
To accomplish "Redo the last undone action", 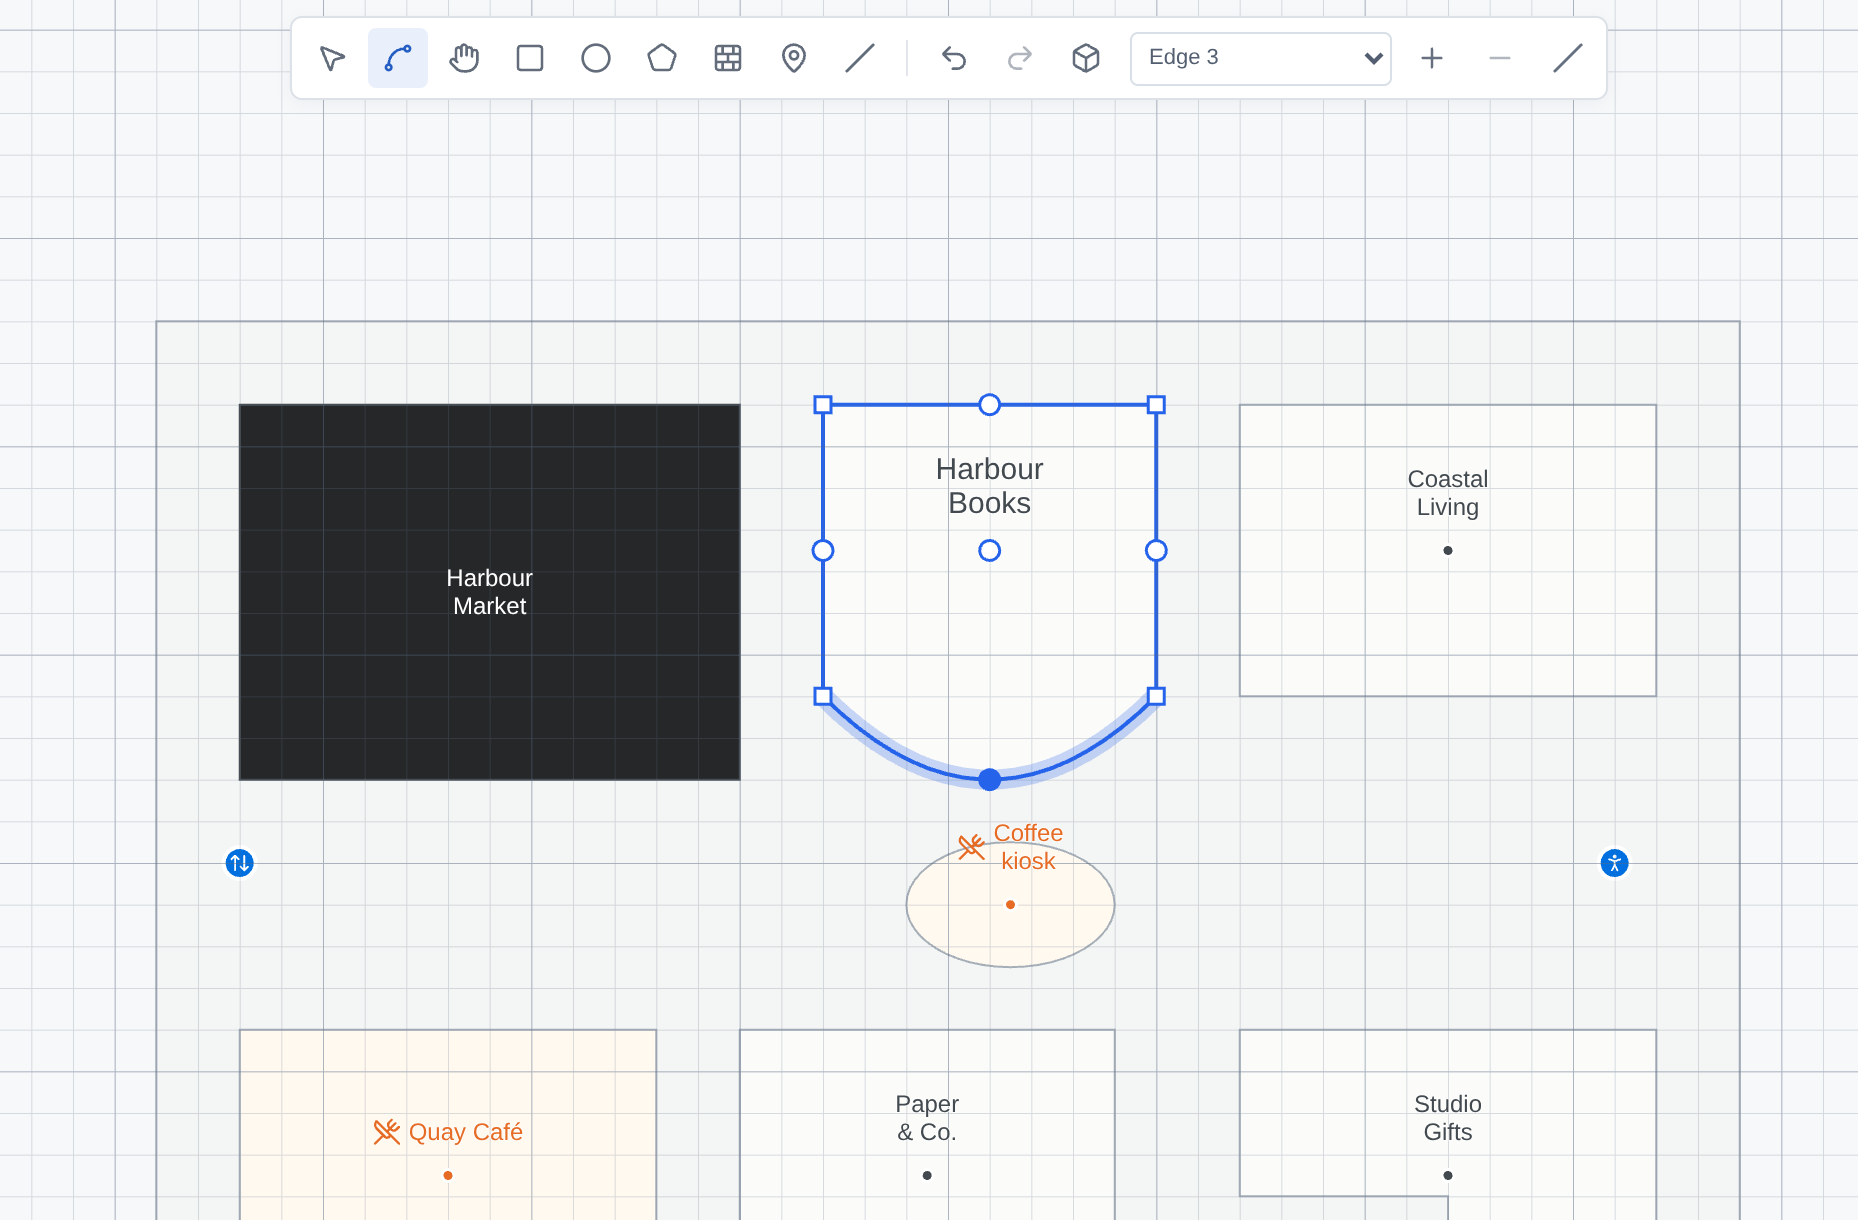I will click(1020, 58).
